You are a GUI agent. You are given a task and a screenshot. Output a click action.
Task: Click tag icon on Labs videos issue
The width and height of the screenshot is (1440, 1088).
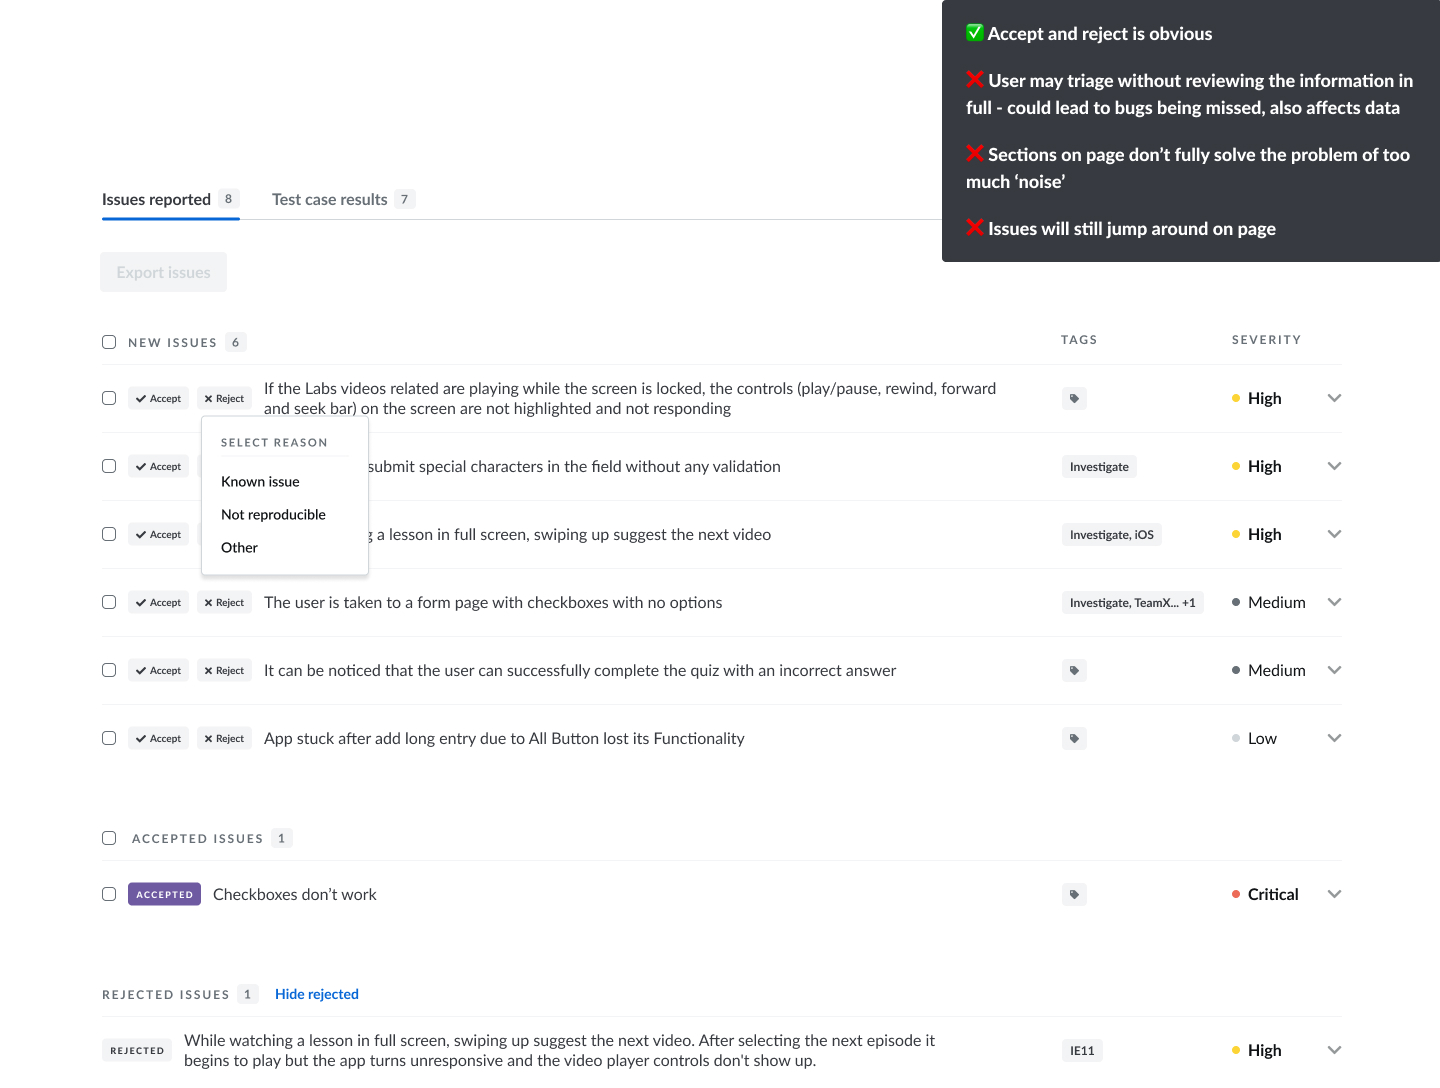[1074, 399]
